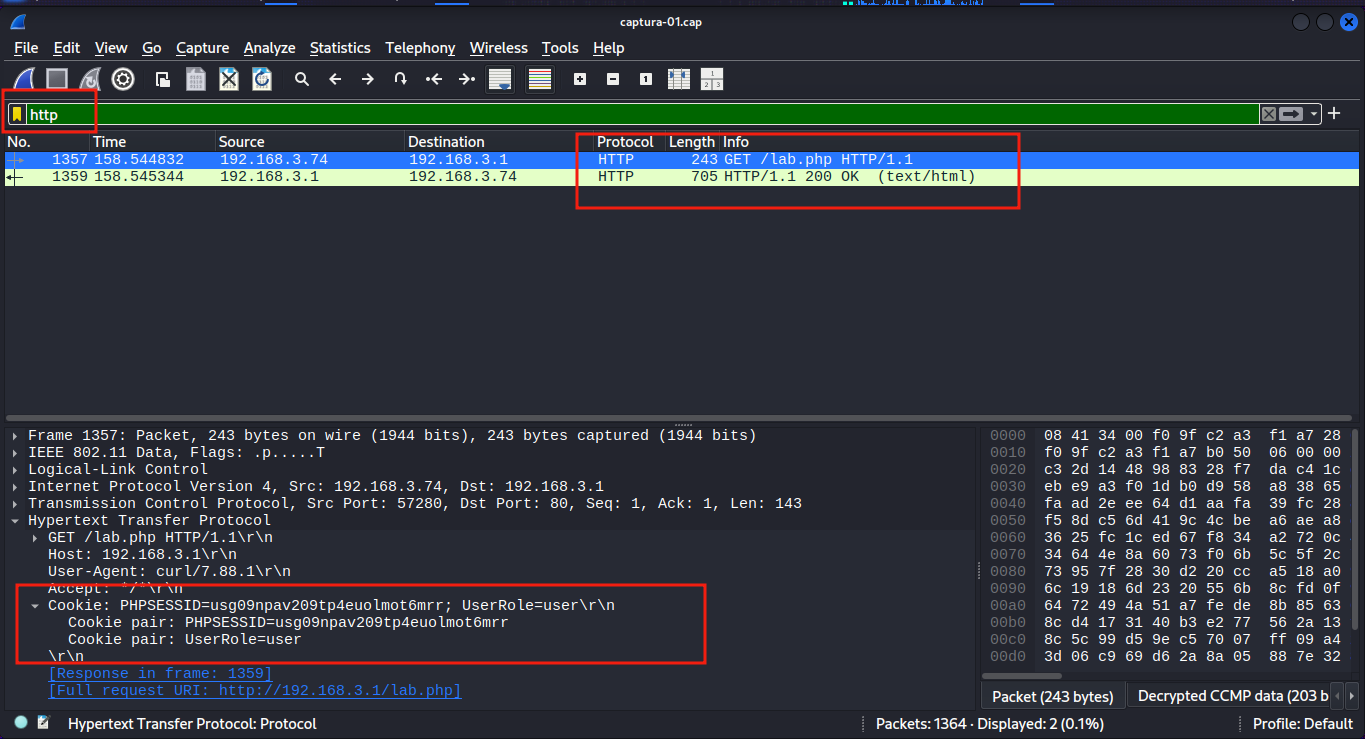Click the reload capture file icon

pos(262,79)
